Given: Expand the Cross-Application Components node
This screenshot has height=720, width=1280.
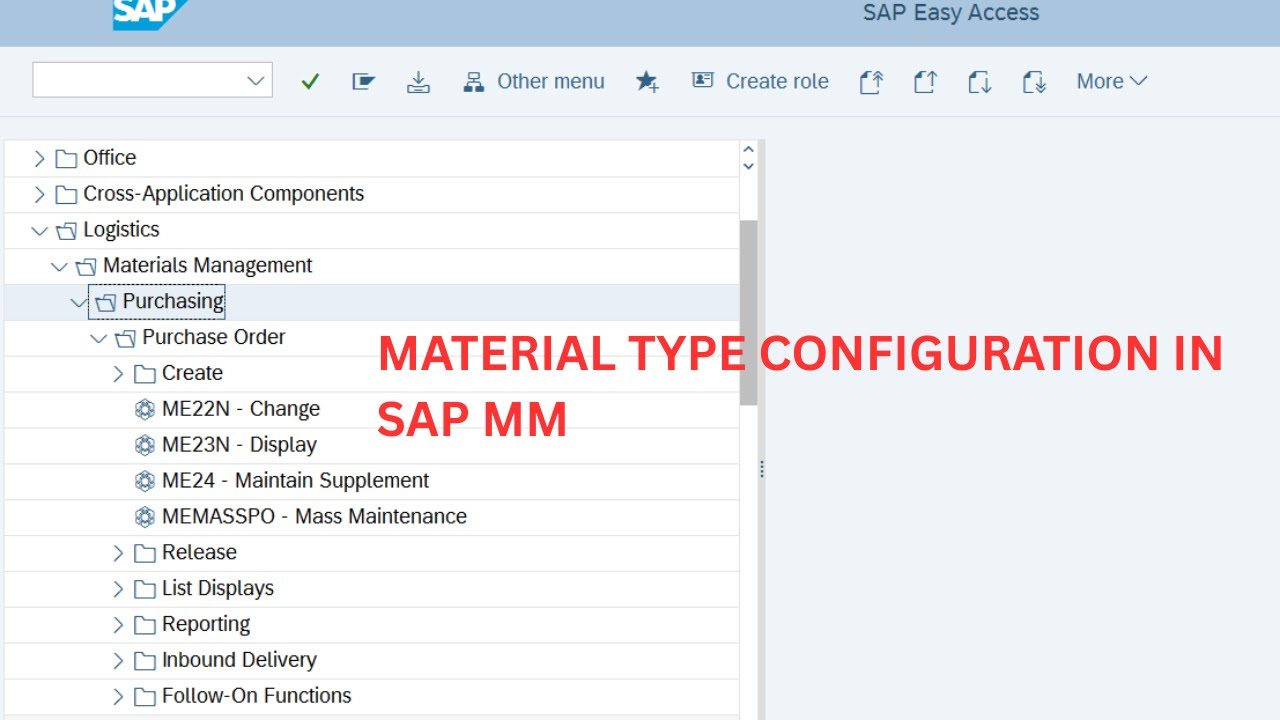Looking at the screenshot, I should [39, 194].
